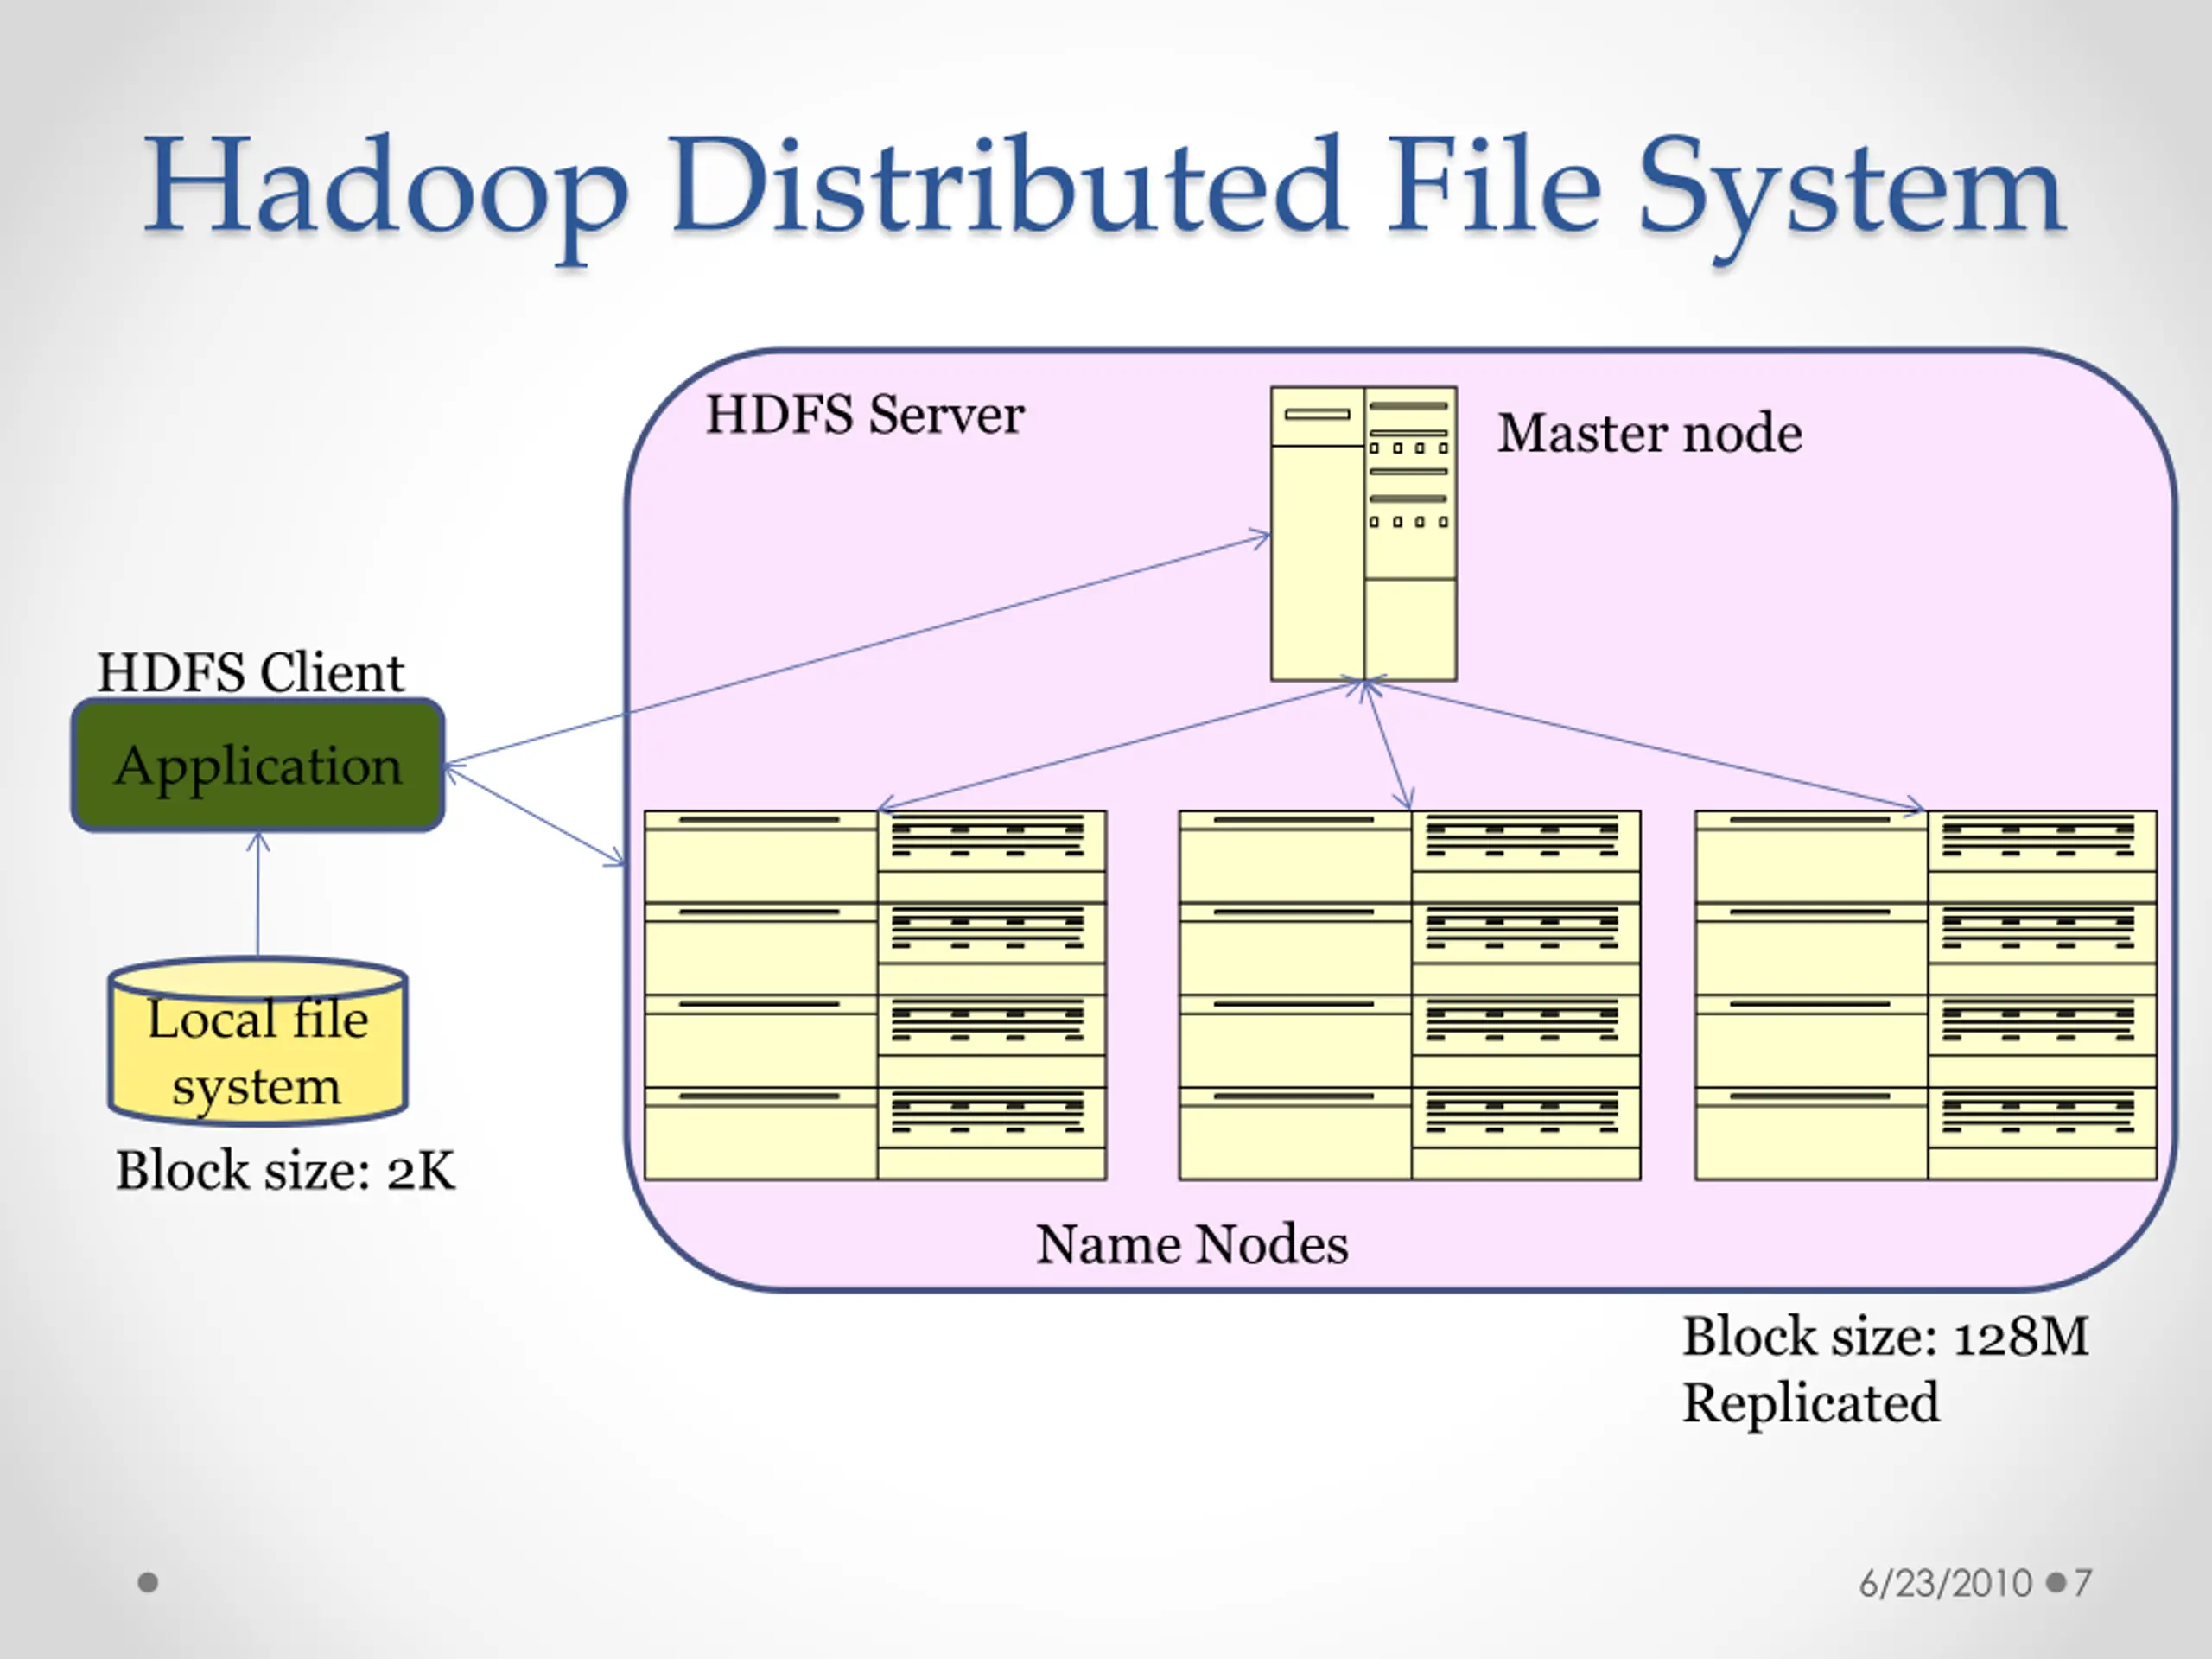Click the slide number 7
Image resolution: width=2212 pixels, height=1659 pixels.
click(x=2082, y=1583)
